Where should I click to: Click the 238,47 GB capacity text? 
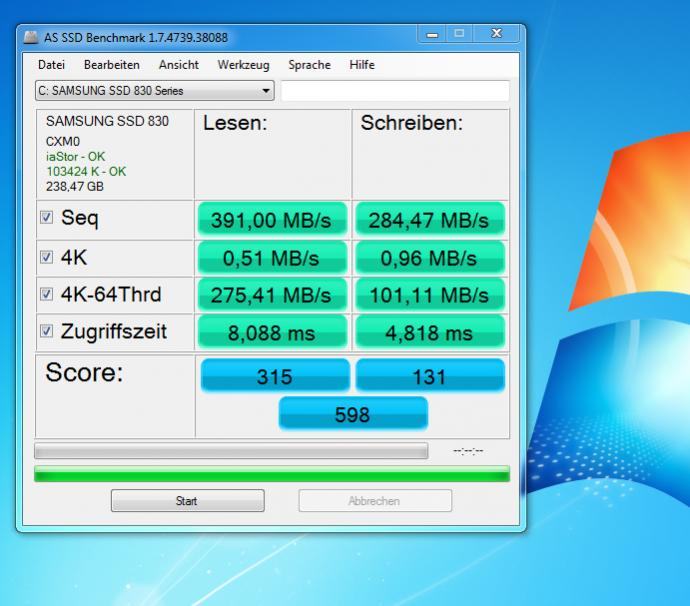click(x=75, y=187)
